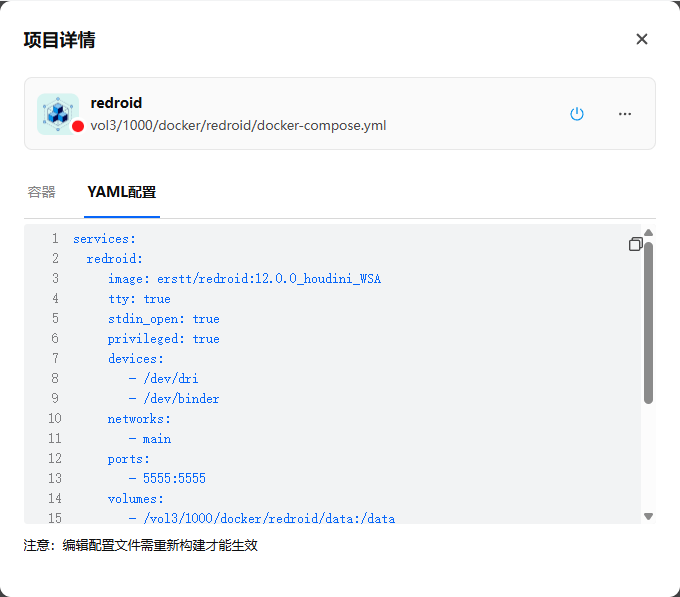Click the 'devices:' line
The image size is (680, 597).
tap(136, 359)
